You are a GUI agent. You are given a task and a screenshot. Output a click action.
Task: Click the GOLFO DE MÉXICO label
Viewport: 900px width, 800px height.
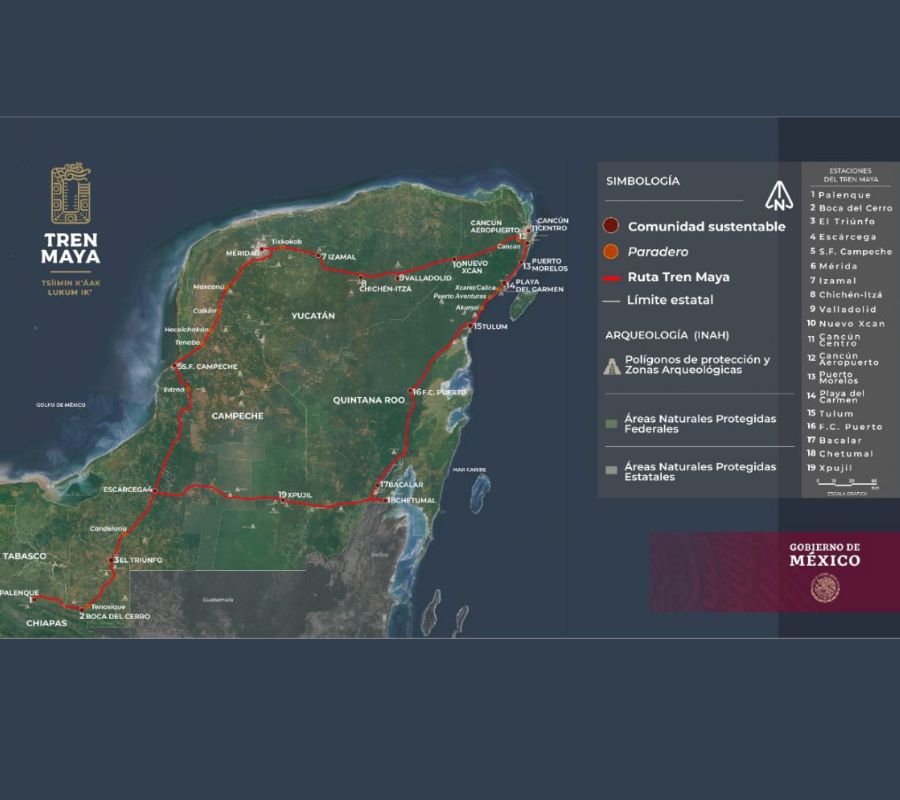61,405
